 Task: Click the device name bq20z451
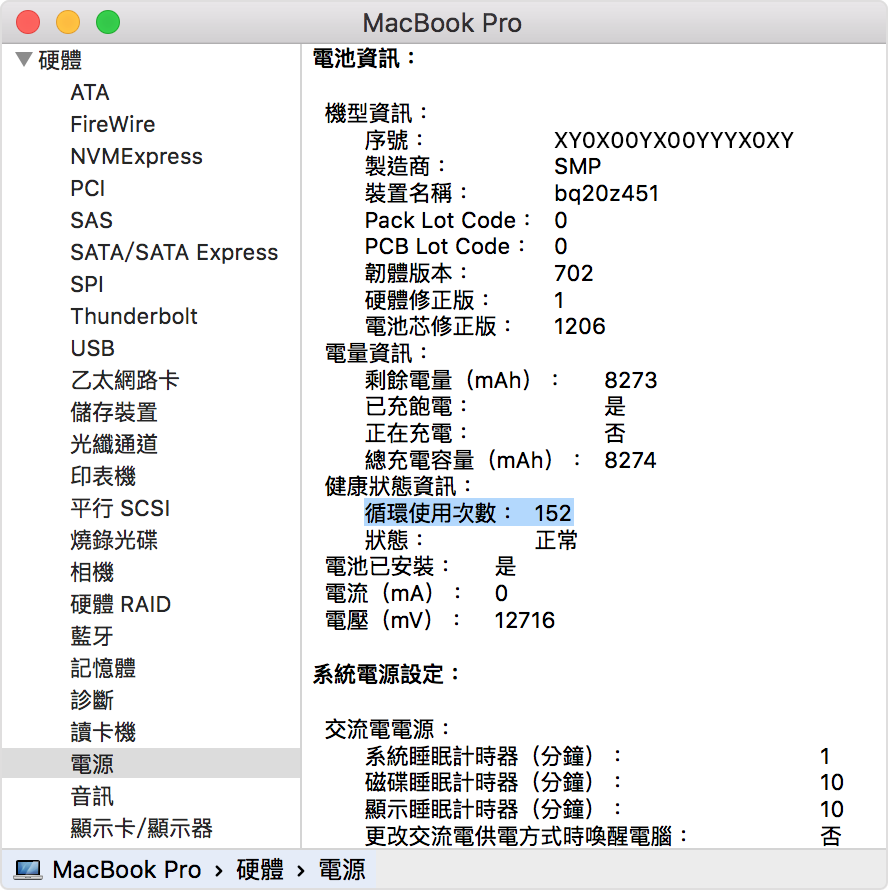[x=606, y=194]
